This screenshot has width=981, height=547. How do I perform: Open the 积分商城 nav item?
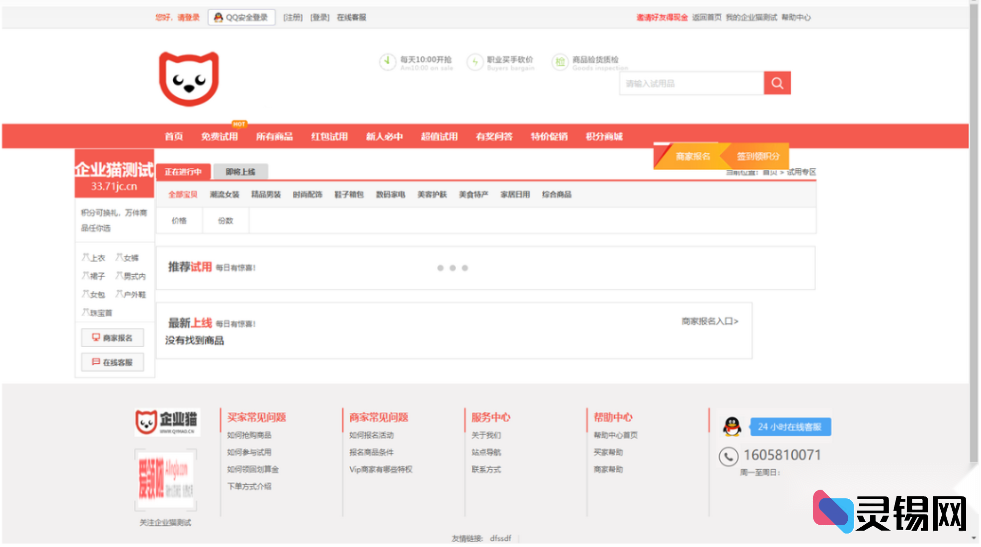tap(604, 136)
